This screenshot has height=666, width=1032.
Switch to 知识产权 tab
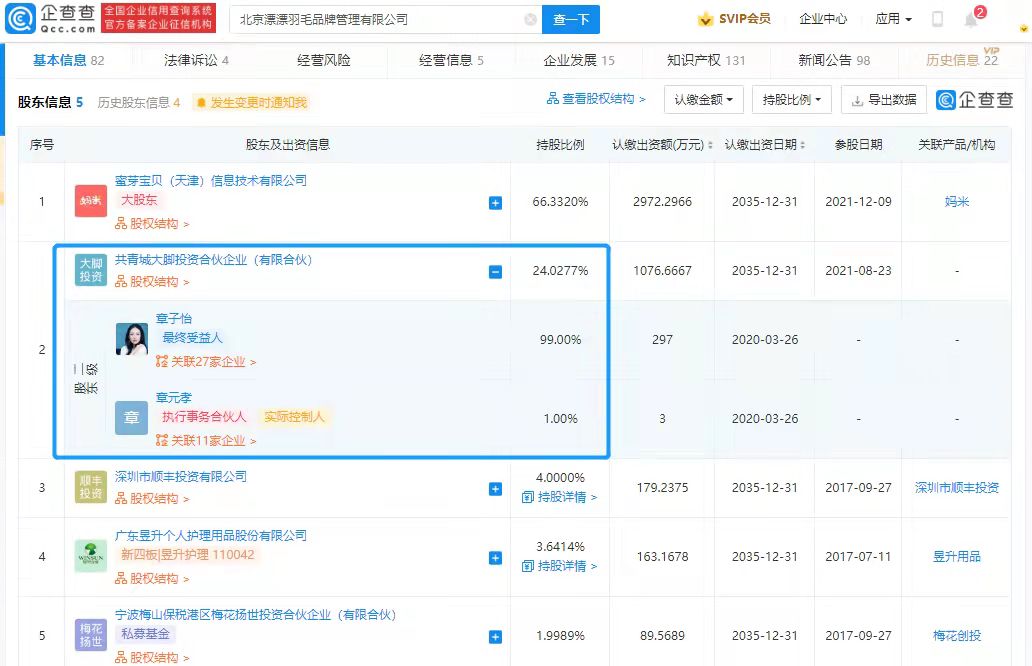[706, 61]
